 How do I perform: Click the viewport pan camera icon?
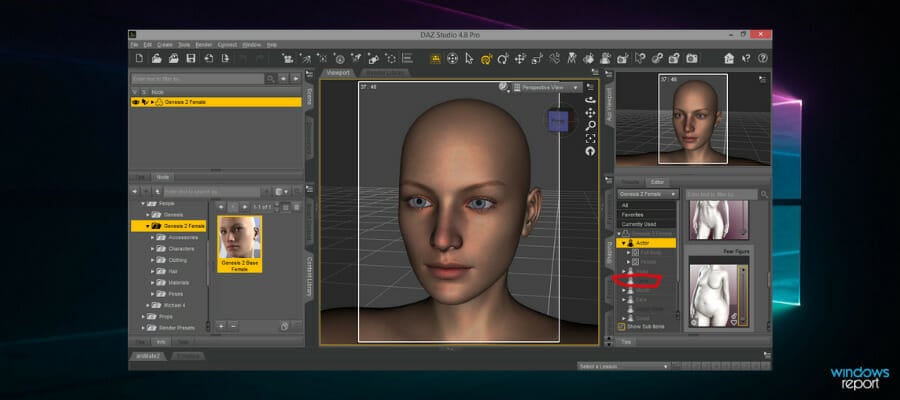590,112
